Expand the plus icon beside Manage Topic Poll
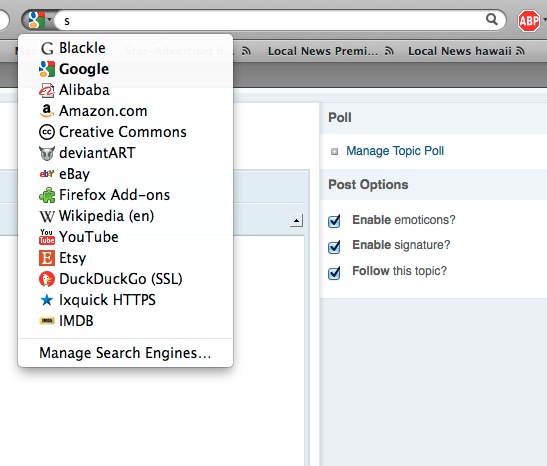Image resolution: width=547 pixels, height=466 pixels. [334, 152]
